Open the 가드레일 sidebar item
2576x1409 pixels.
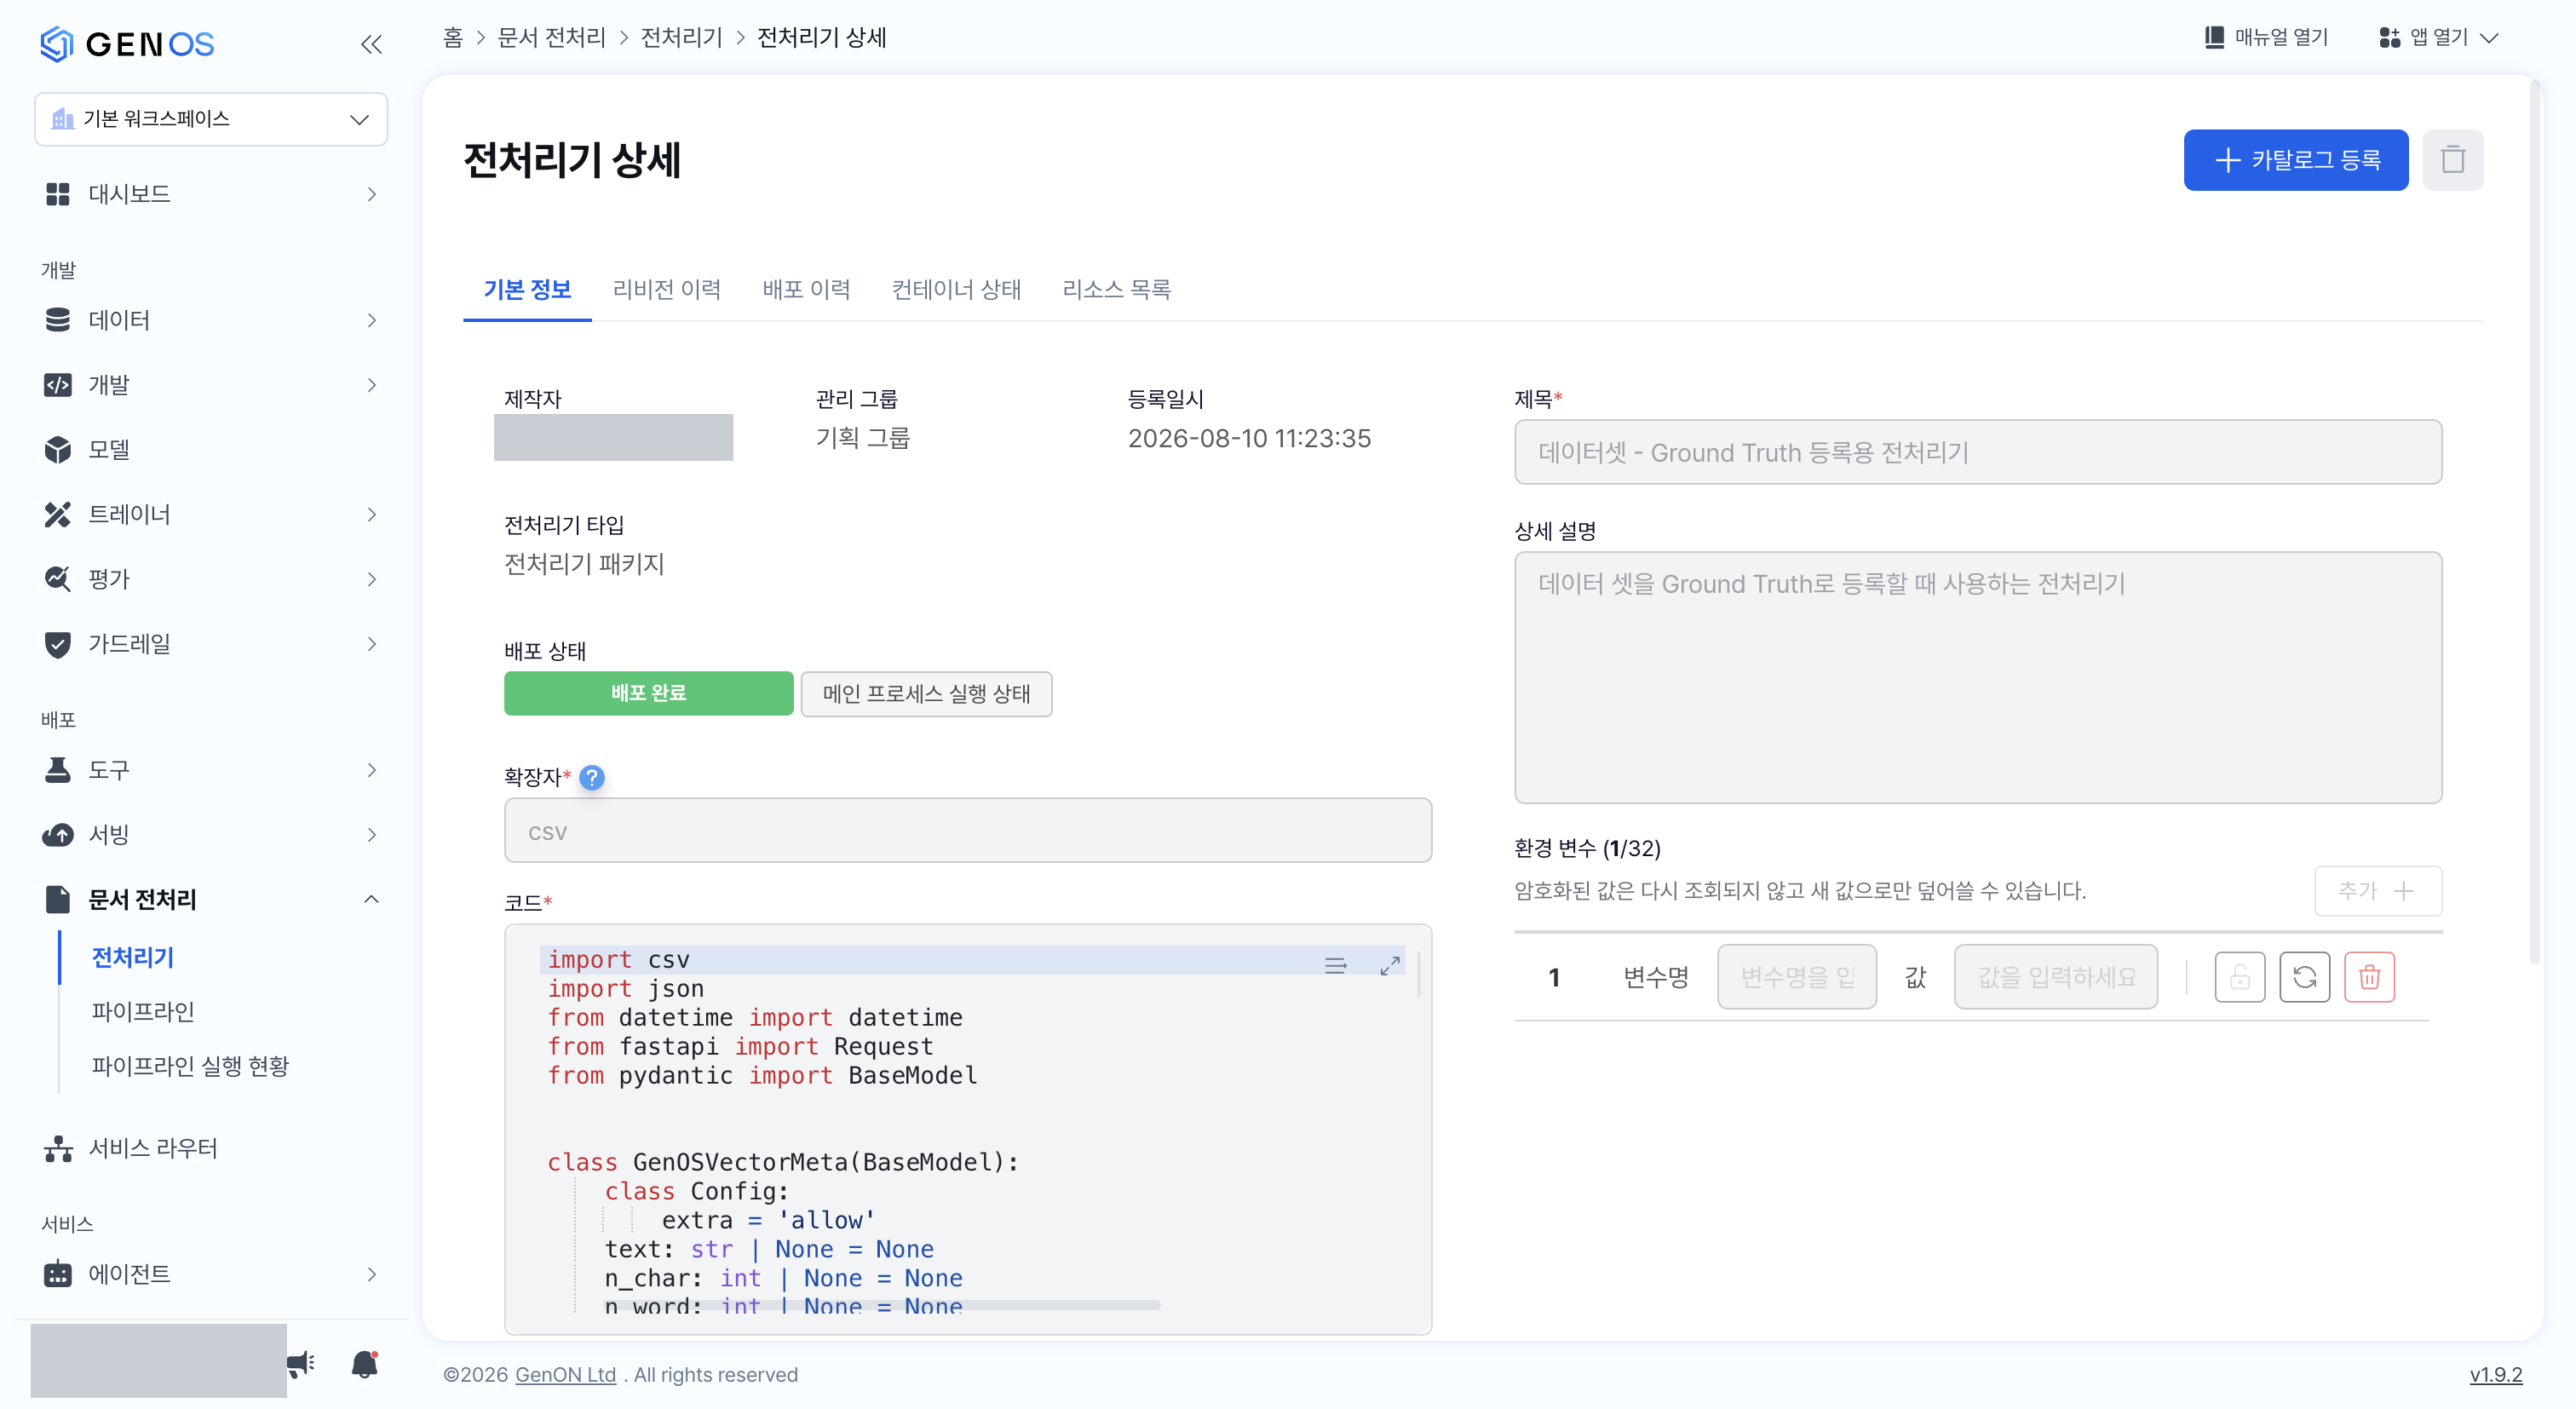210,644
